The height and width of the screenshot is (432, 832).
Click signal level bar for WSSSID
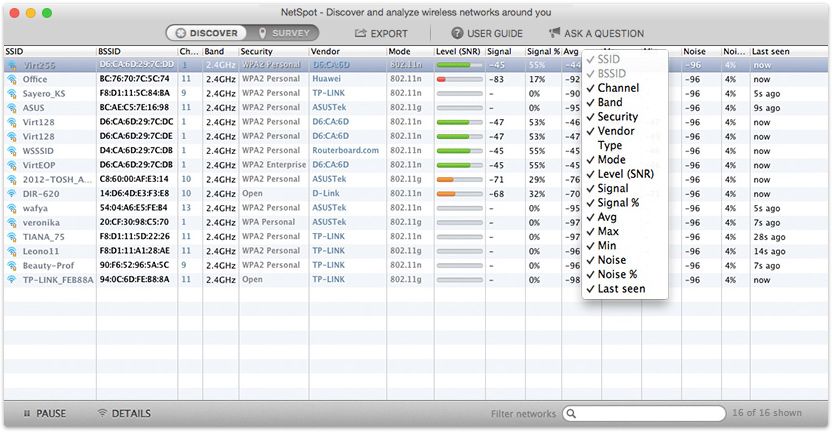tap(460, 151)
